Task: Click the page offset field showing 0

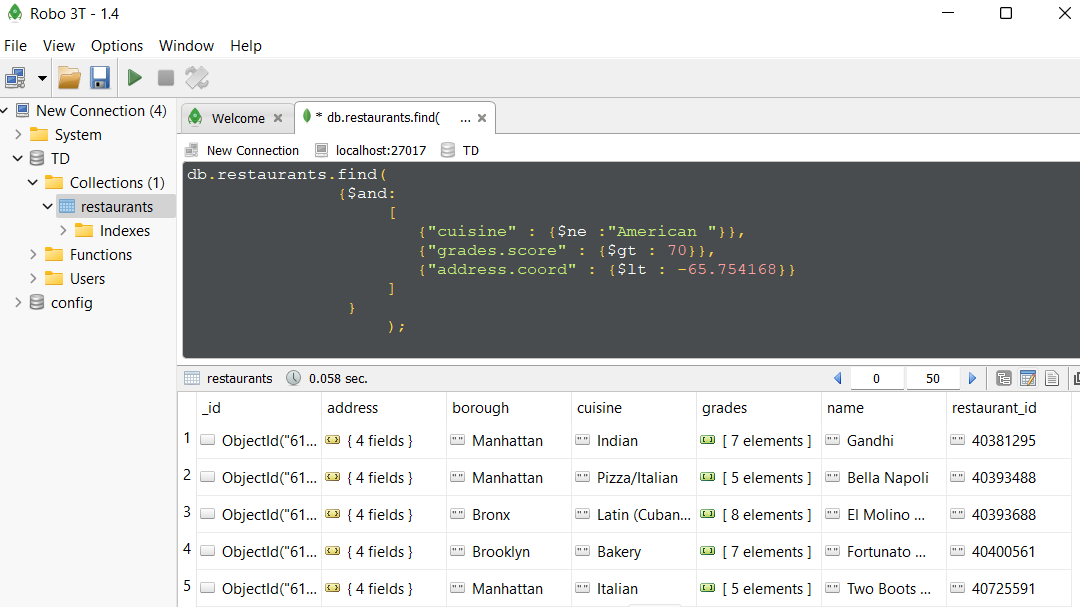Action: click(876, 378)
